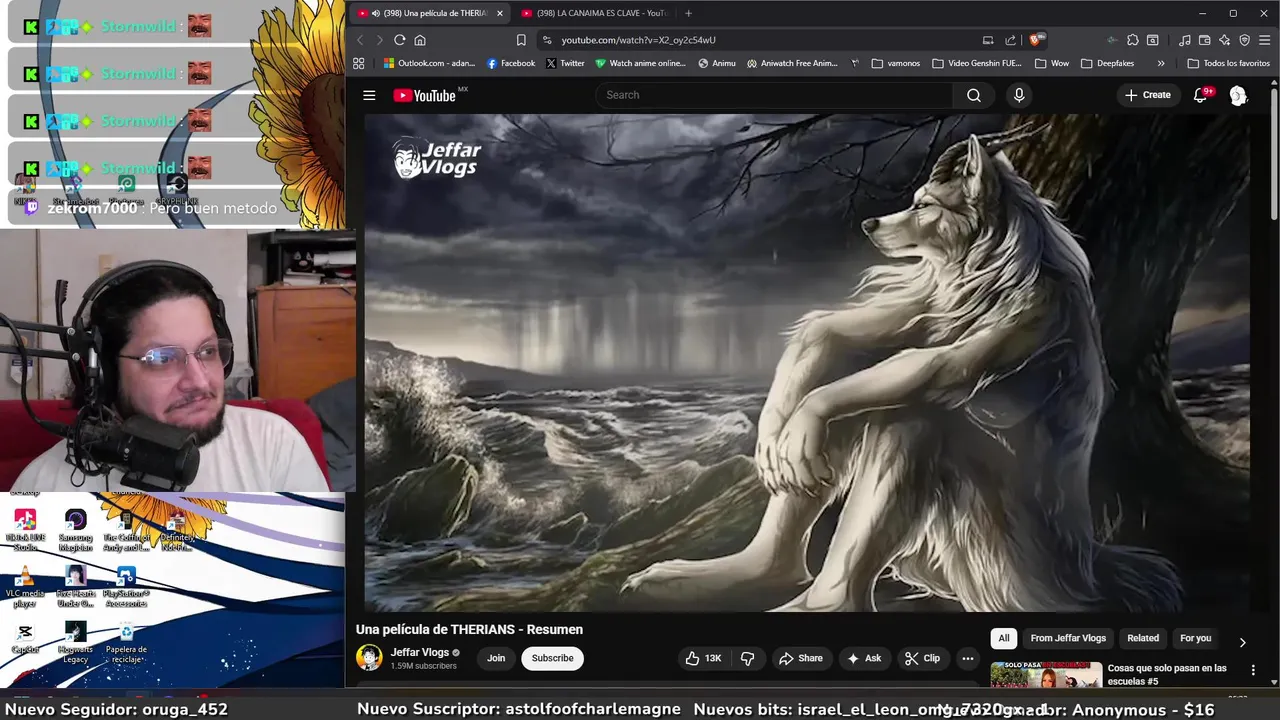The height and width of the screenshot is (720, 1280).
Task: Go back with the browser back arrow
Action: tap(361, 40)
